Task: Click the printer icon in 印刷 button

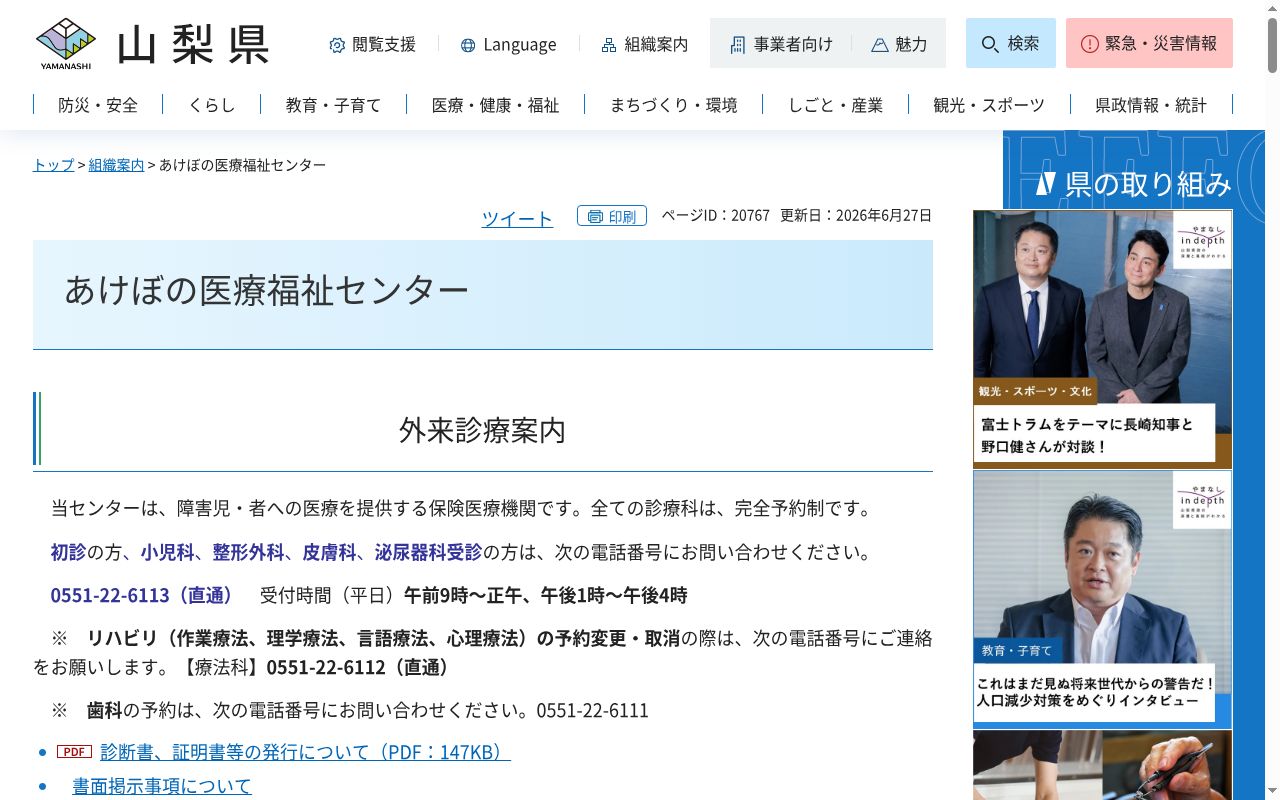Action: [x=595, y=216]
